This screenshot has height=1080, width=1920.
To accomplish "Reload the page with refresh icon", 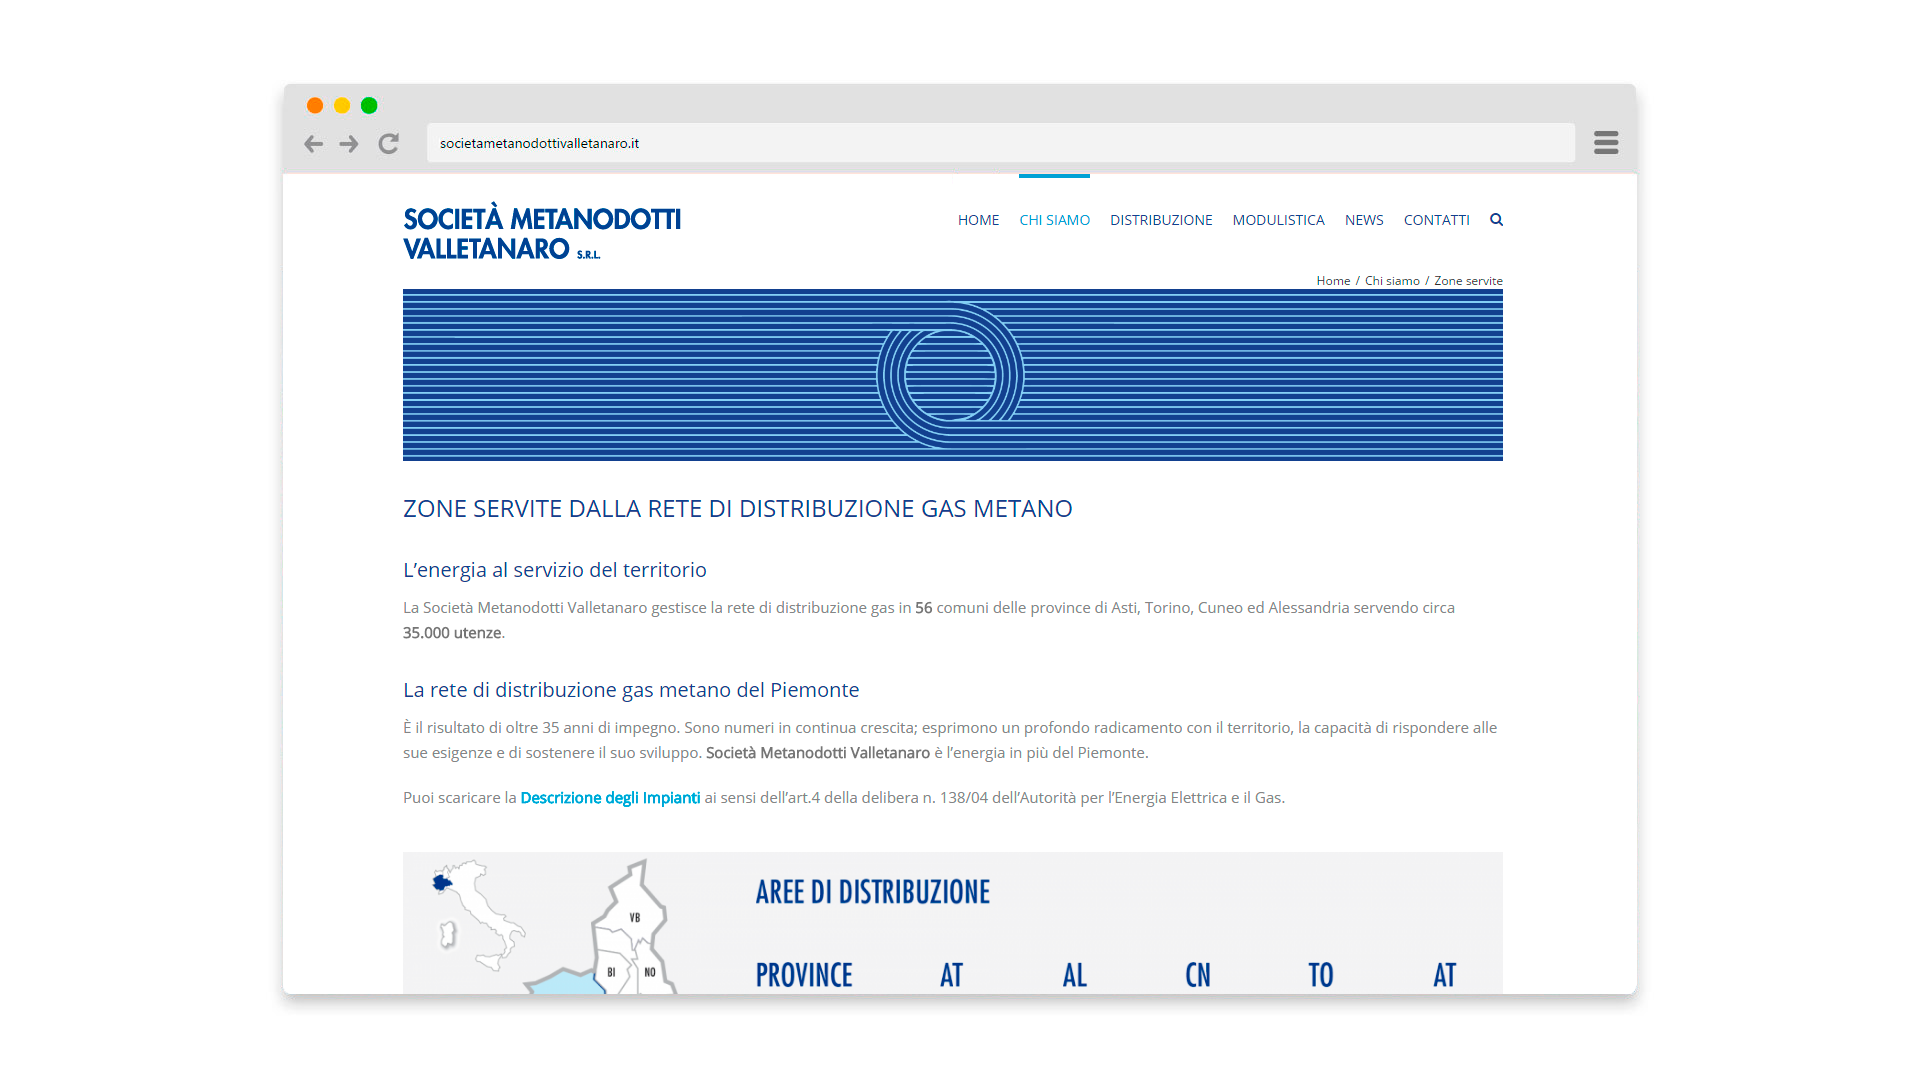I will point(389,144).
